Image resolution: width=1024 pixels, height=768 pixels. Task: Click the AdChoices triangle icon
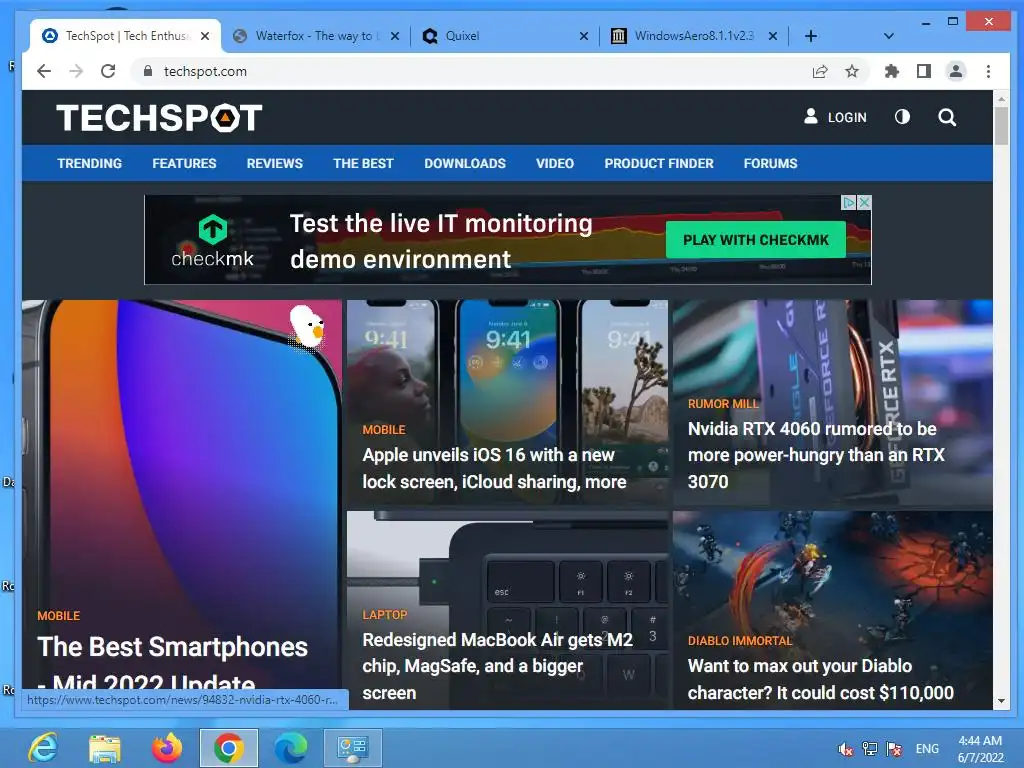point(849,202)
